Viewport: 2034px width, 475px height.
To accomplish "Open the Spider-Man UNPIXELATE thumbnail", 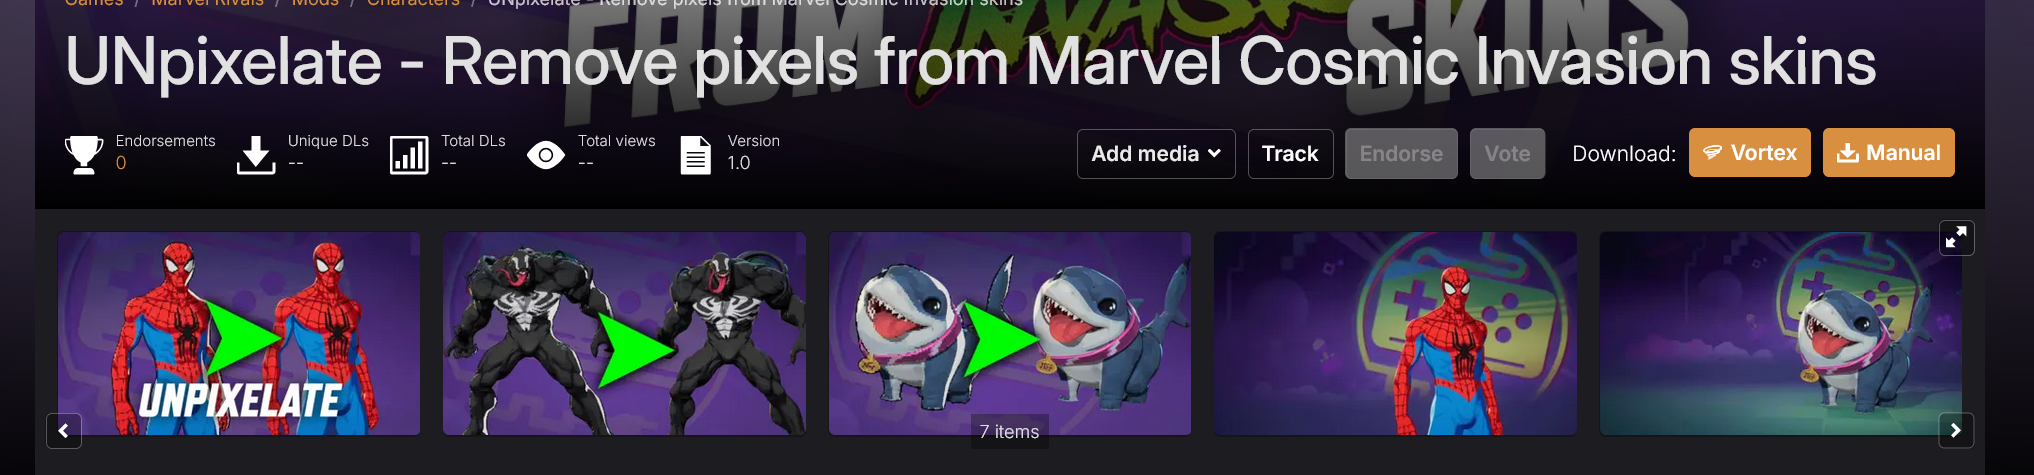I will 239,334.
